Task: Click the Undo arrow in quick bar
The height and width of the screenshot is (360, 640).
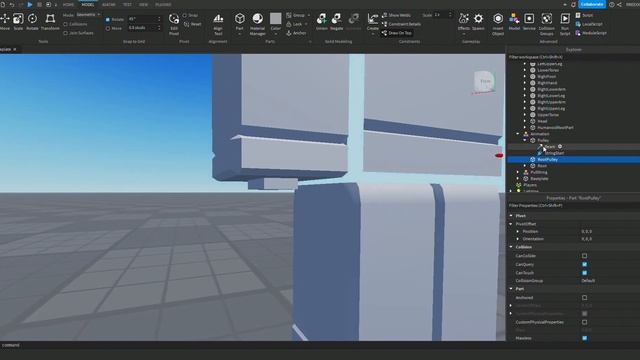Action: [x=12, y=4]
